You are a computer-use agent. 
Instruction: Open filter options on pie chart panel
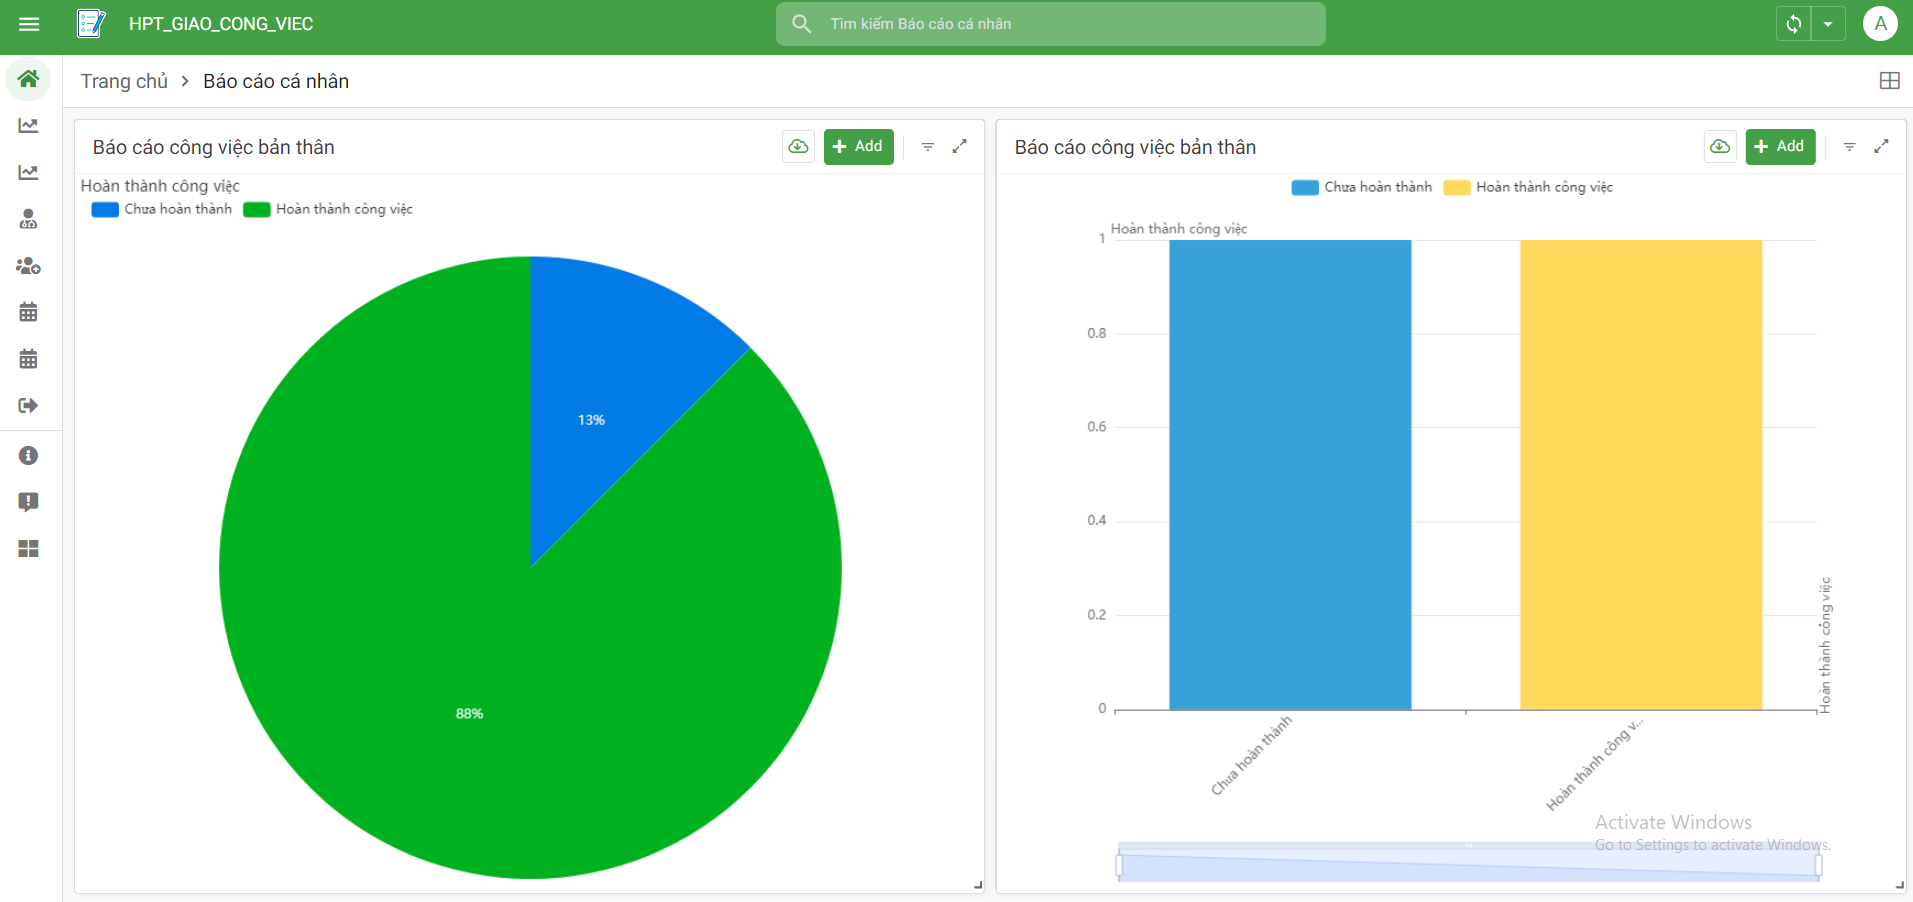[928, 147]
